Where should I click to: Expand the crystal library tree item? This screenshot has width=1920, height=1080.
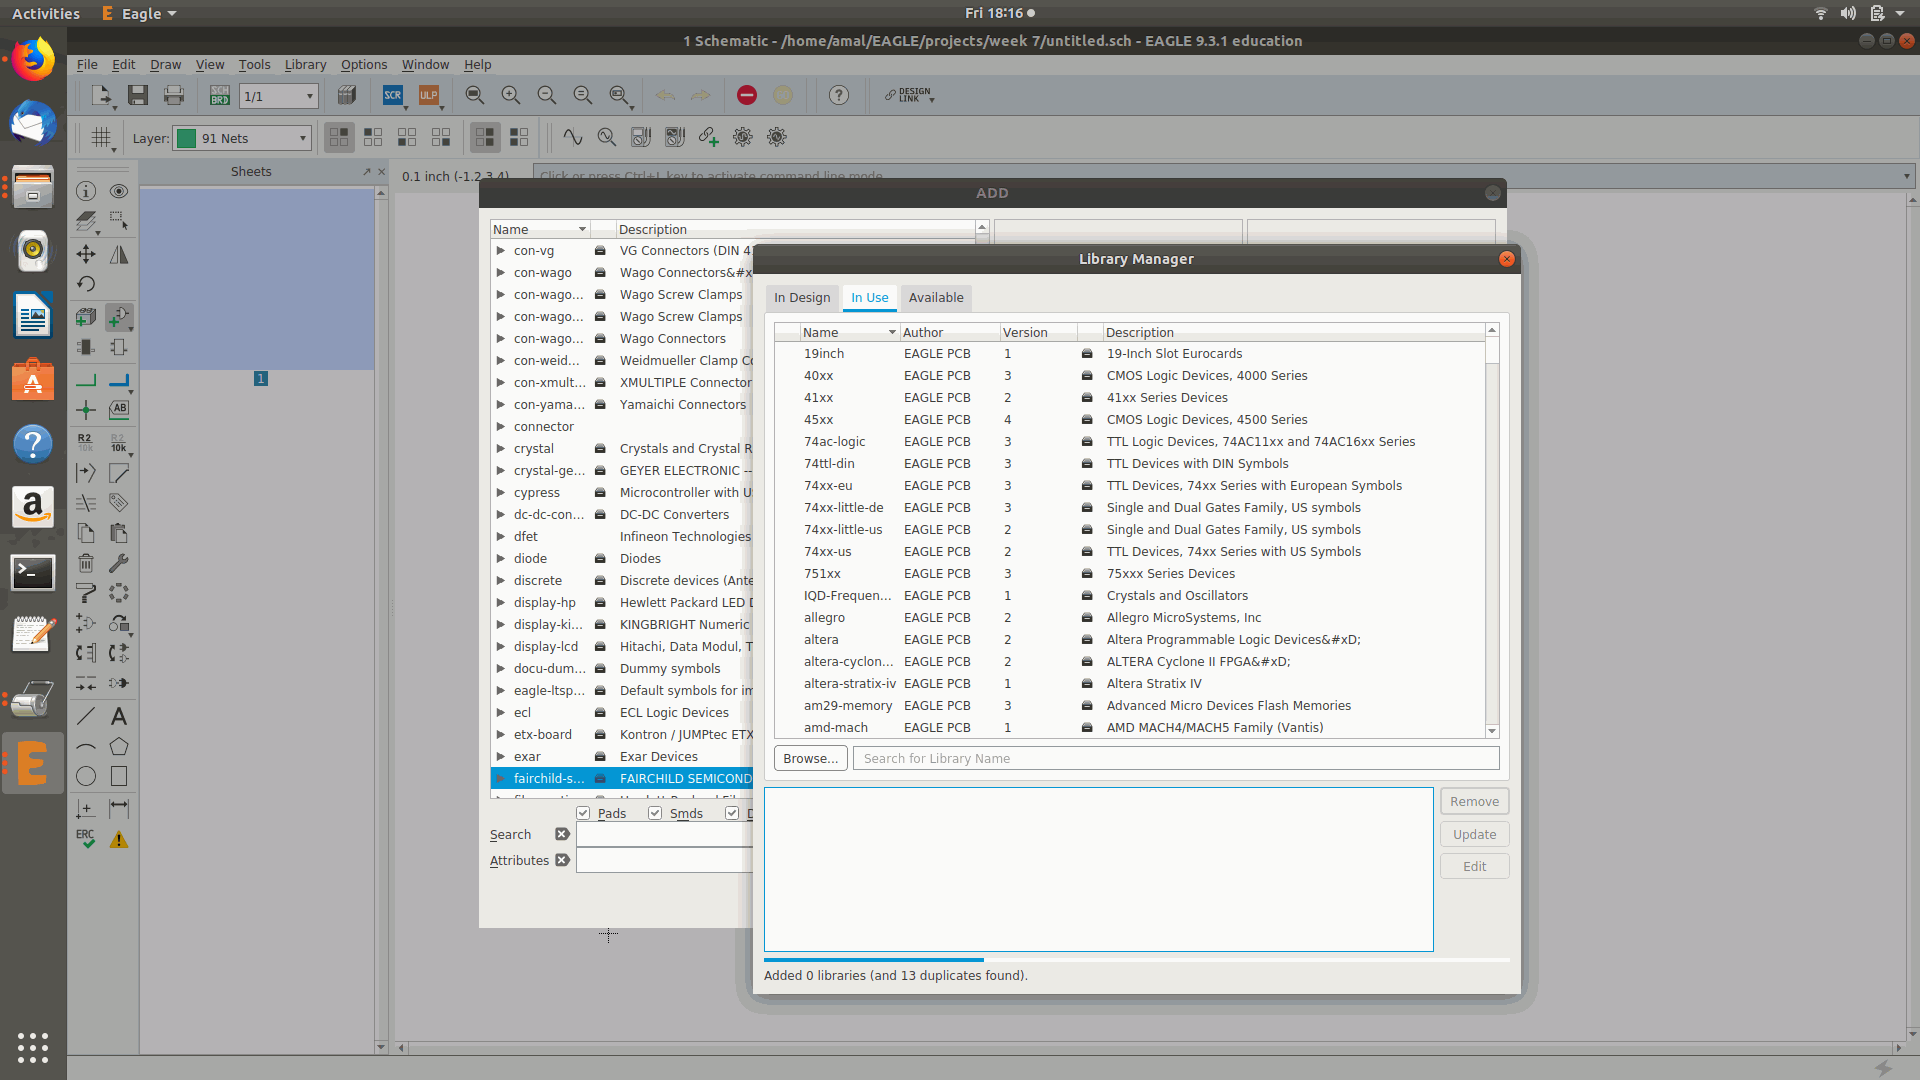pos(500,449)
